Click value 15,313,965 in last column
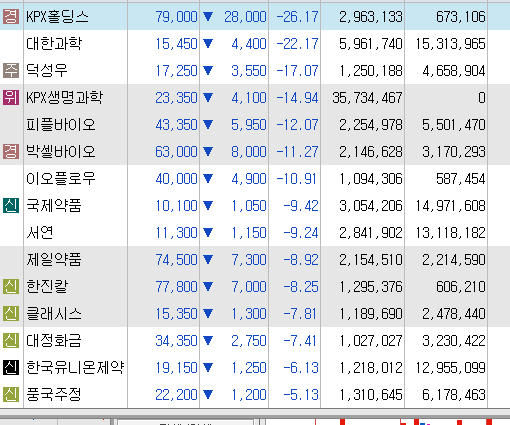The height and width of the screenshot is (425, 510). tap(450, 44)
